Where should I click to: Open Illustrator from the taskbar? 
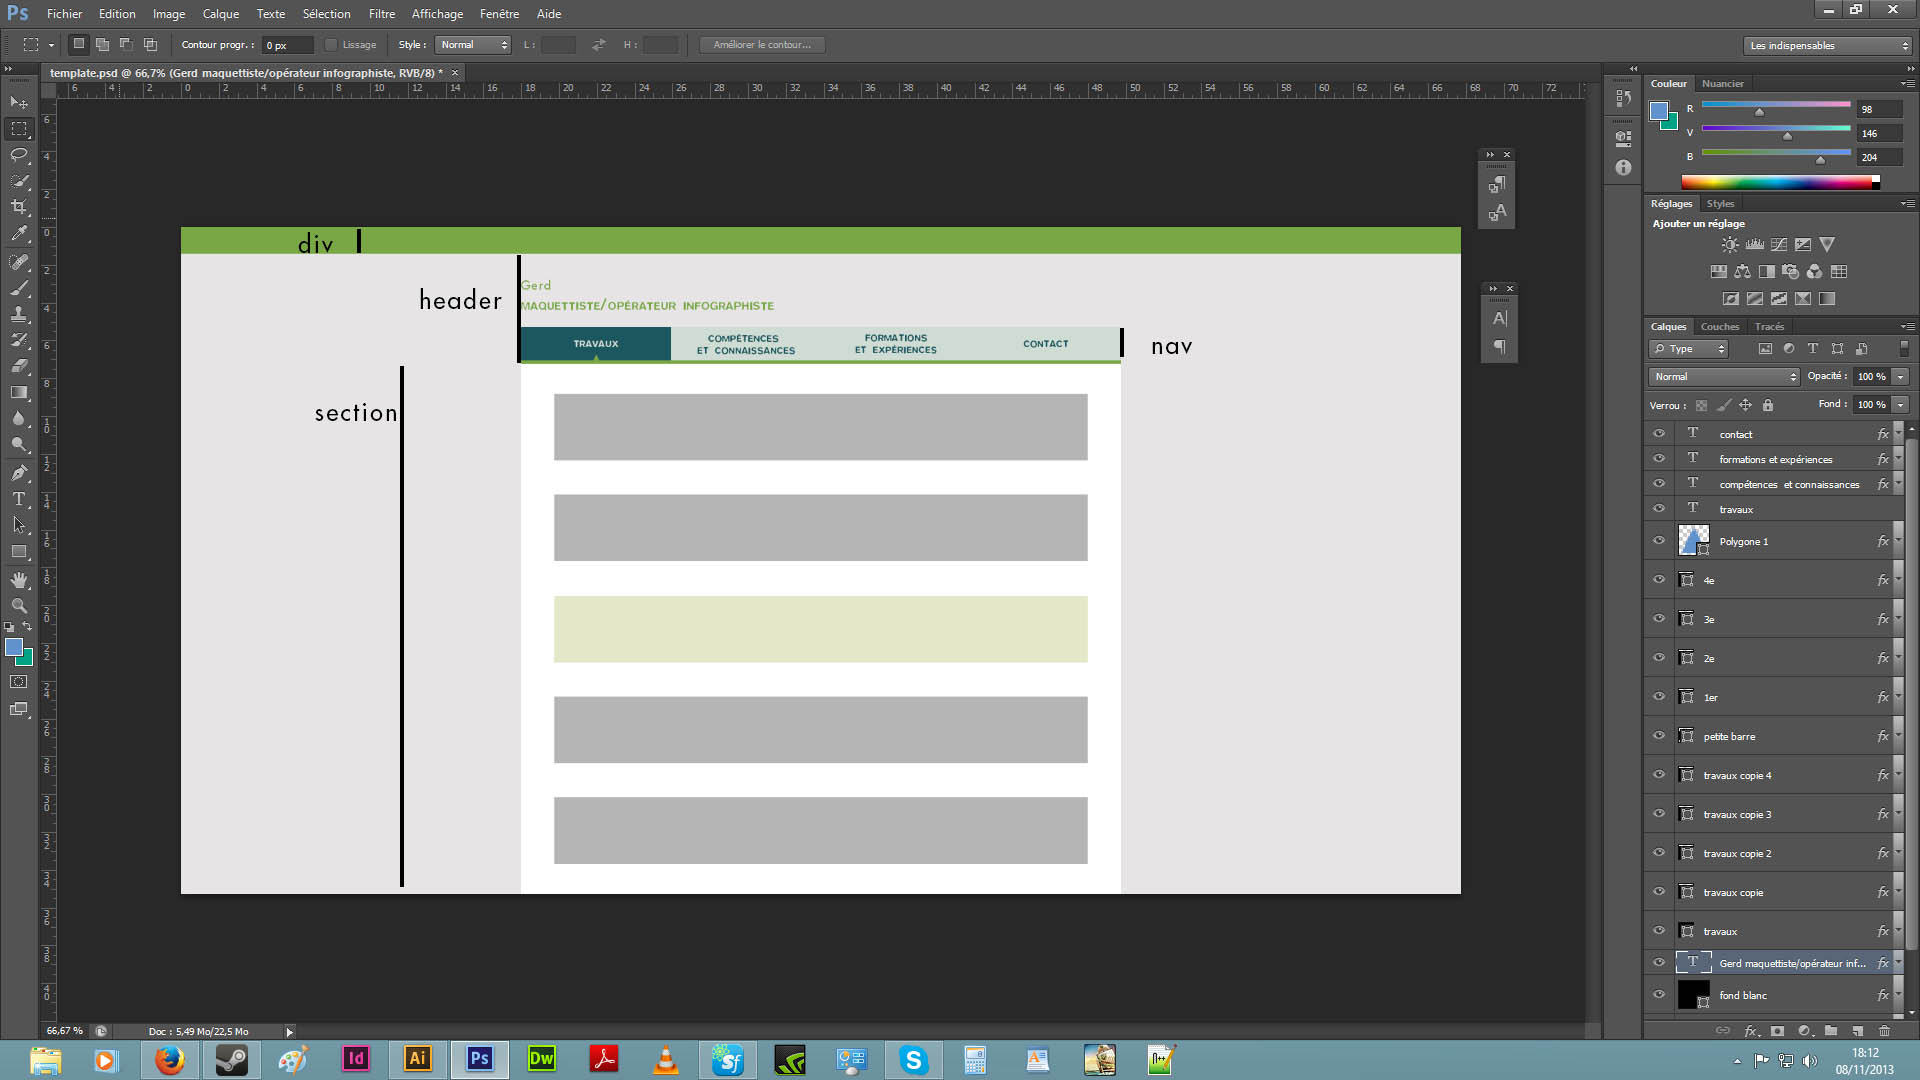click(418, 1059)
